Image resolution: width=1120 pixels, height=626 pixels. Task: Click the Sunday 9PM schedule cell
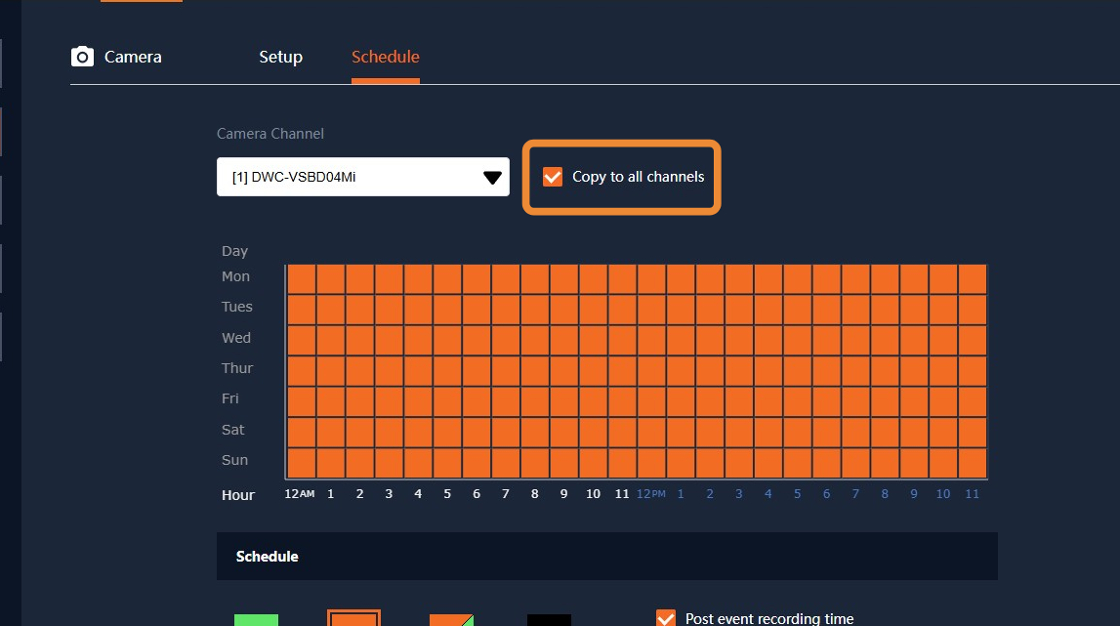tap(914, 463)
